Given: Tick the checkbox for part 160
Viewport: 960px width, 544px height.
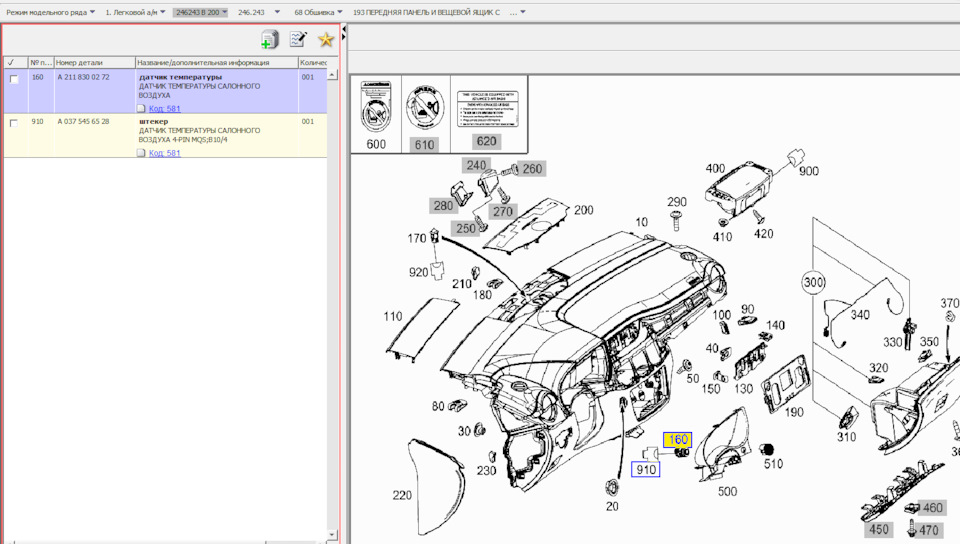Looking at the screenshot, I should click(x=13, y=79).
